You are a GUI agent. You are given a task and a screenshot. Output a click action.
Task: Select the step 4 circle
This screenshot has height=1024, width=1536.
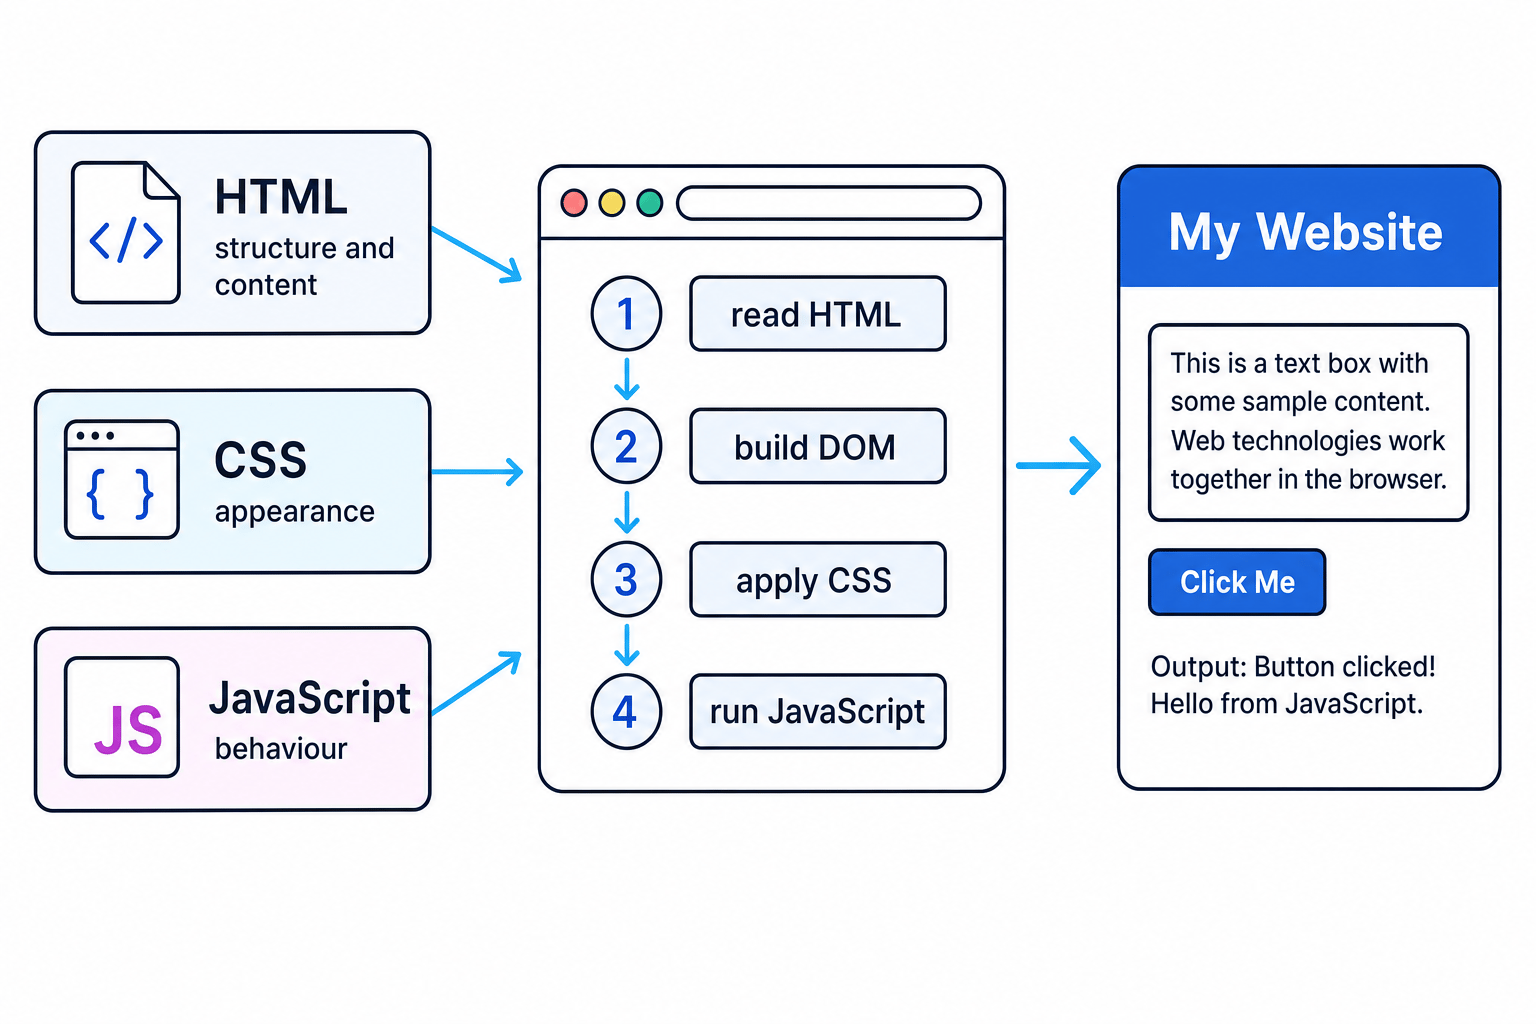point(627,711)
